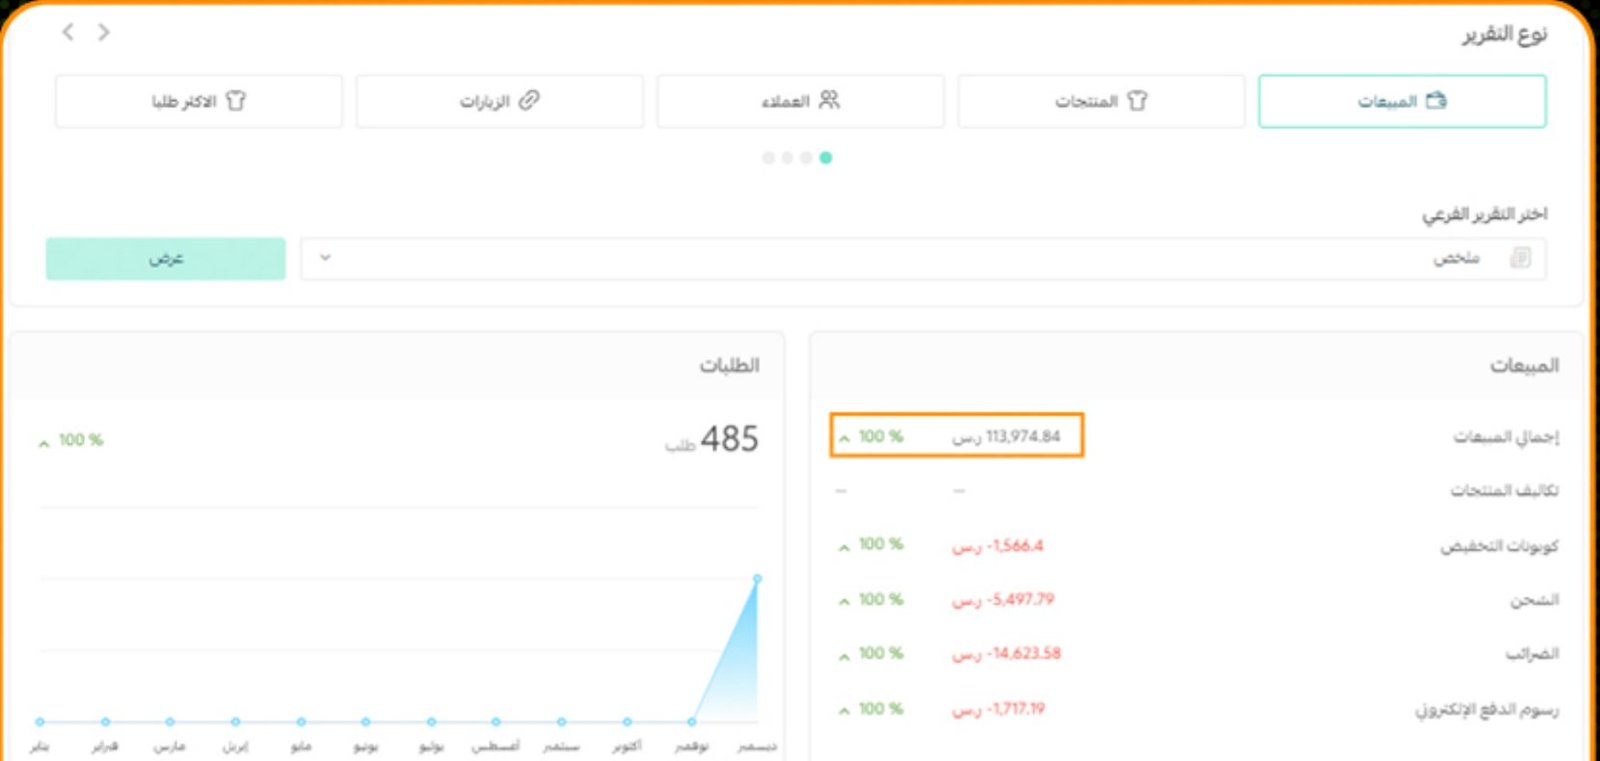This screenshot has width=1600, height=761.
Task: Click the left chevron navigation arrow
Action: [x=68, y=32]
